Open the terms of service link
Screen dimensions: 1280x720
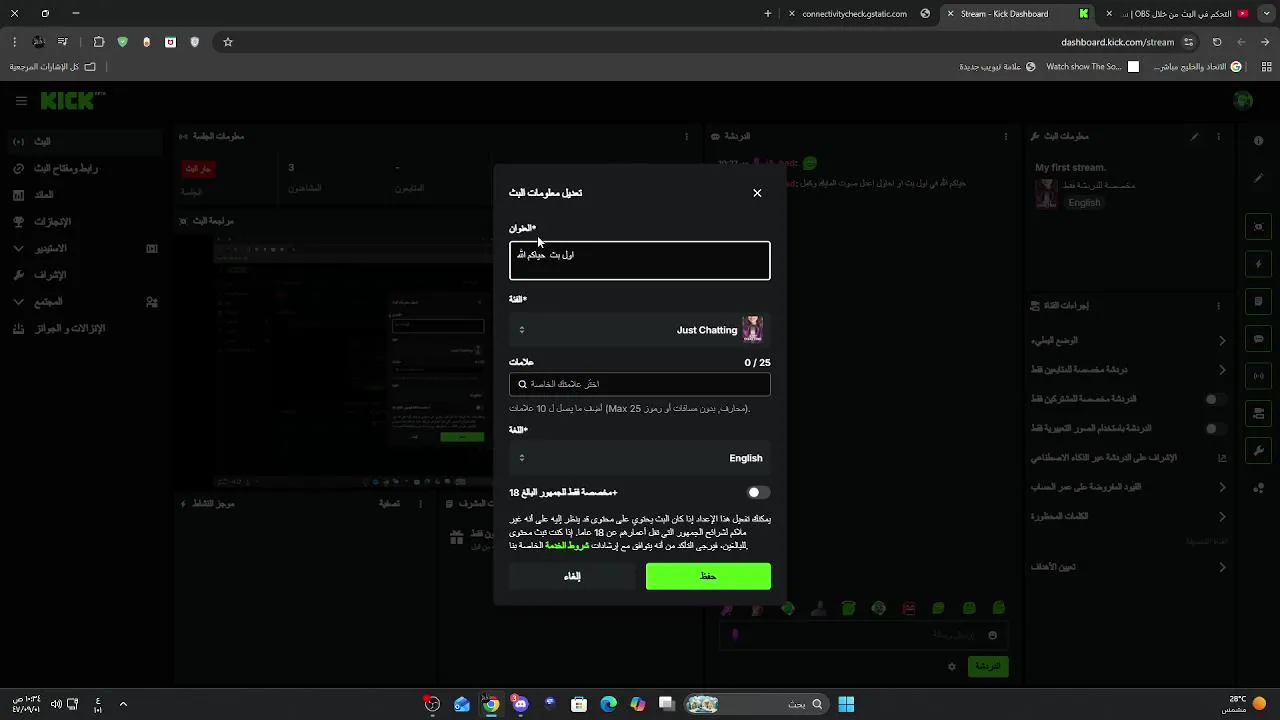coord(567,546)
